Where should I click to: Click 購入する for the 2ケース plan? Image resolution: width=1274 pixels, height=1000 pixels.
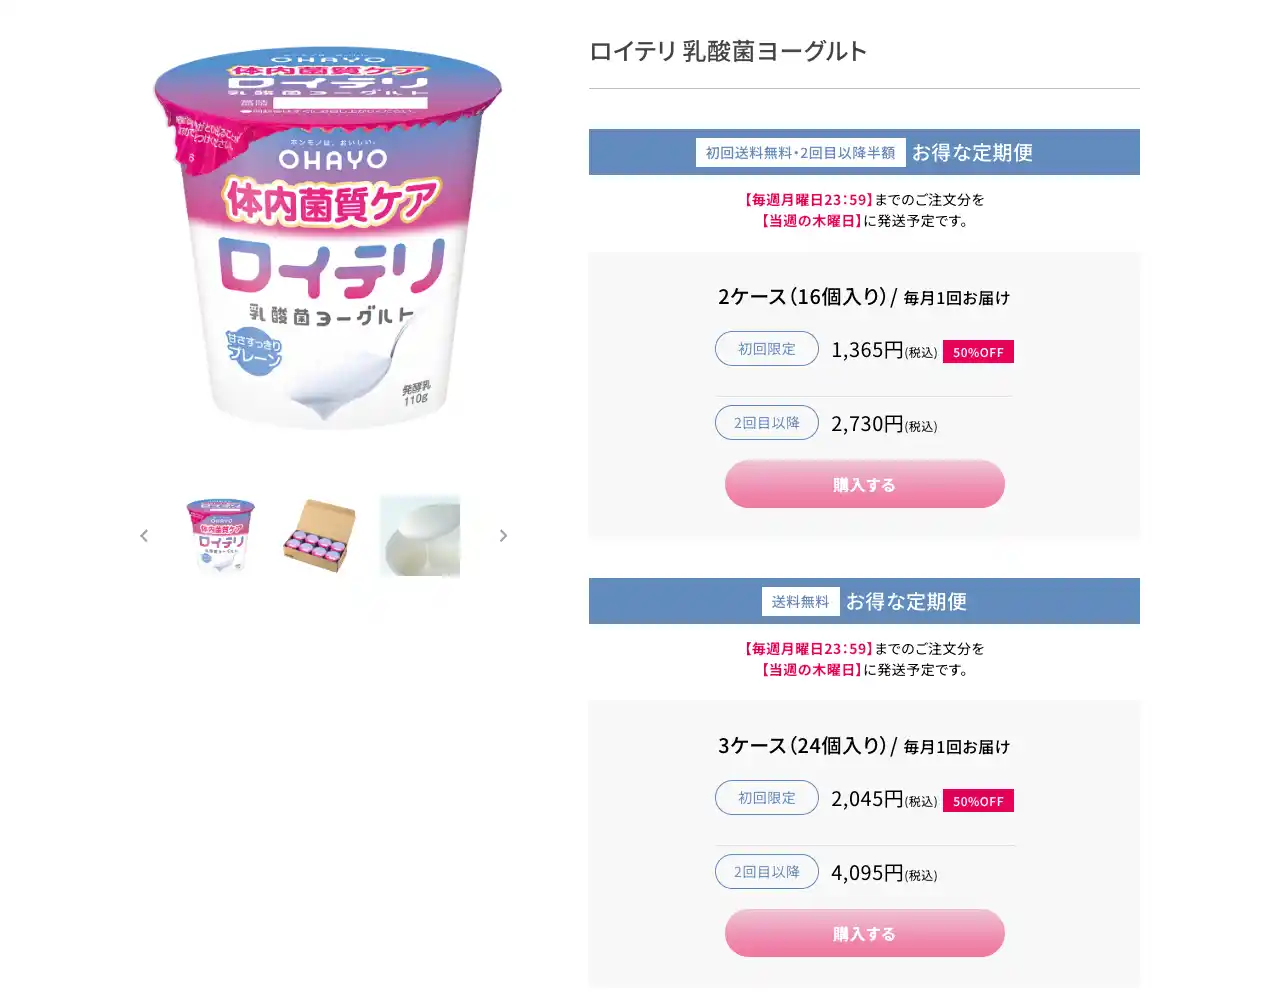coord(865,484)
